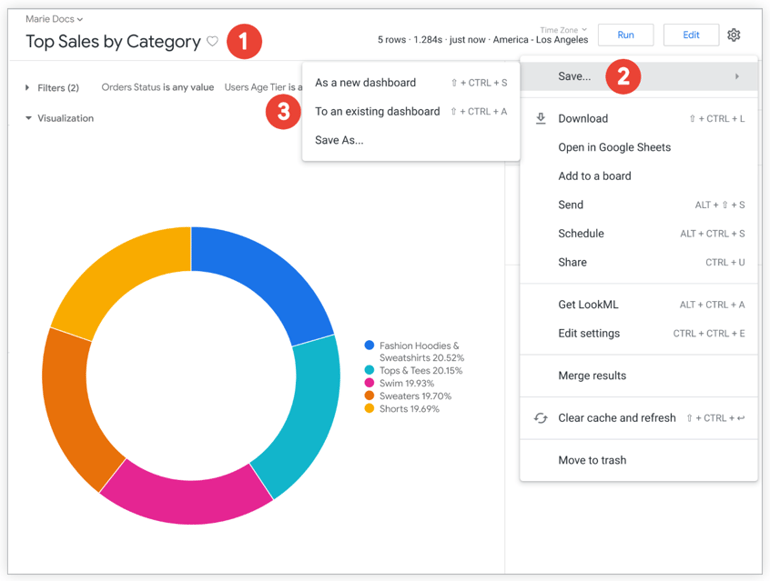Select the Save... menu item
770x581 pixels.
pyautogui.click(x=638, y=76)
